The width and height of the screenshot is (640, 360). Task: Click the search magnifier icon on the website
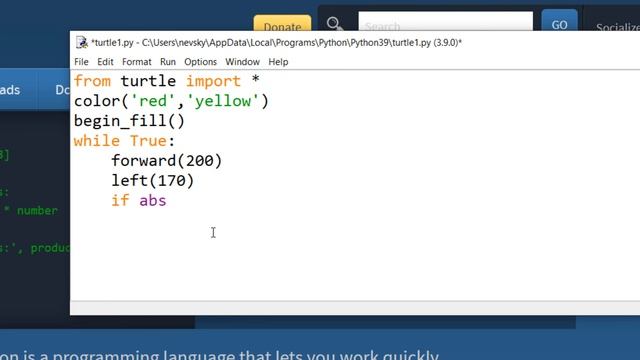click(x=334, y=24)
